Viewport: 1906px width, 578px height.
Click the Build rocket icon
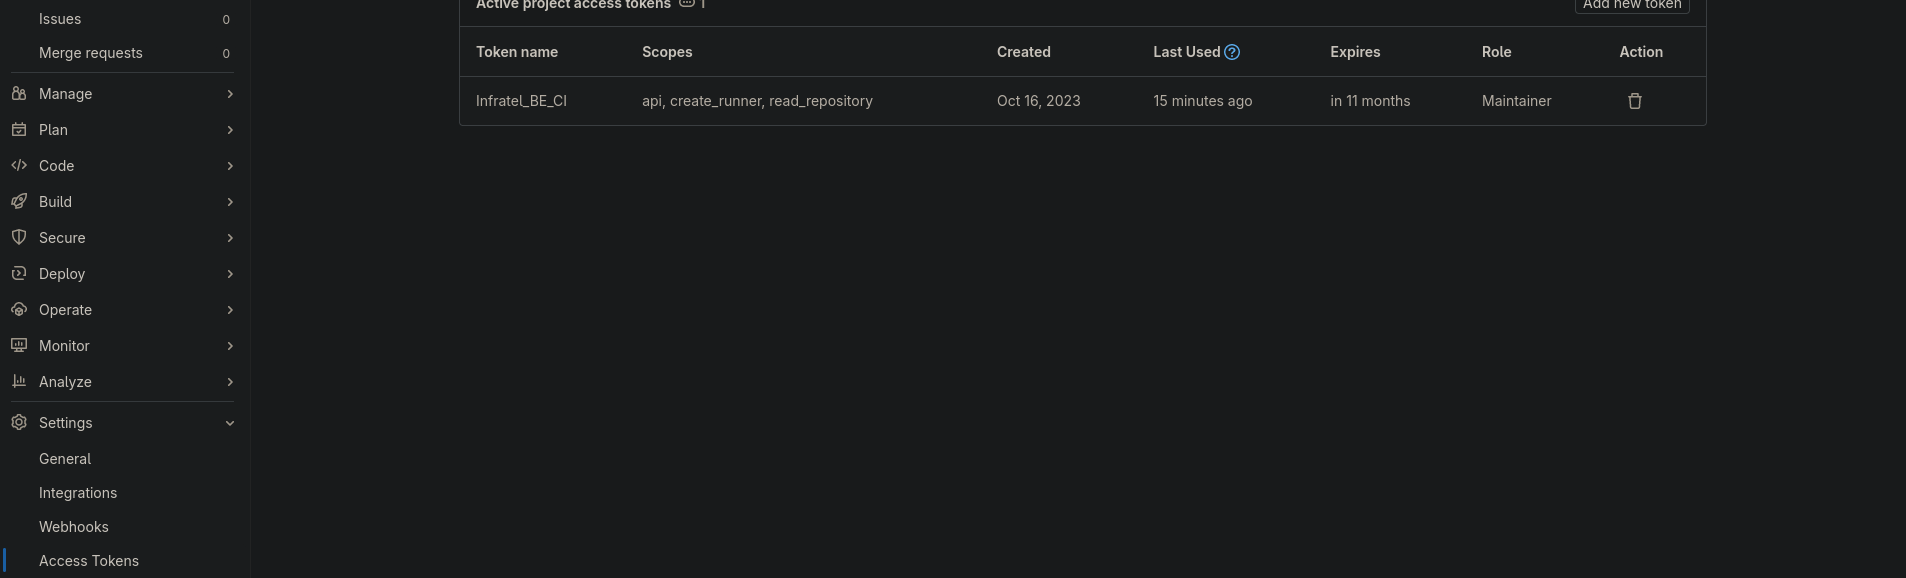pyautogui.click(x=19, y=202)
